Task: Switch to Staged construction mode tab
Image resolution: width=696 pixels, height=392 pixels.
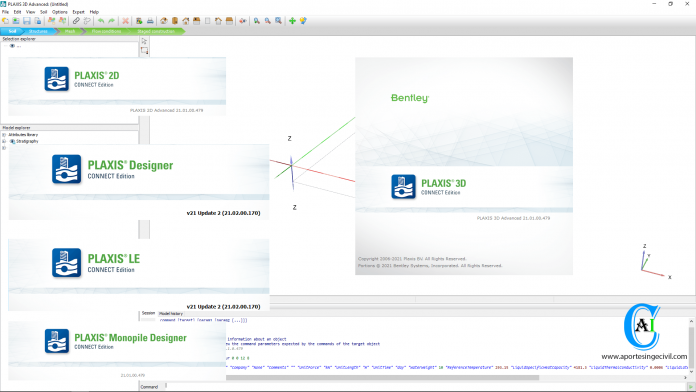Action: 156,32
